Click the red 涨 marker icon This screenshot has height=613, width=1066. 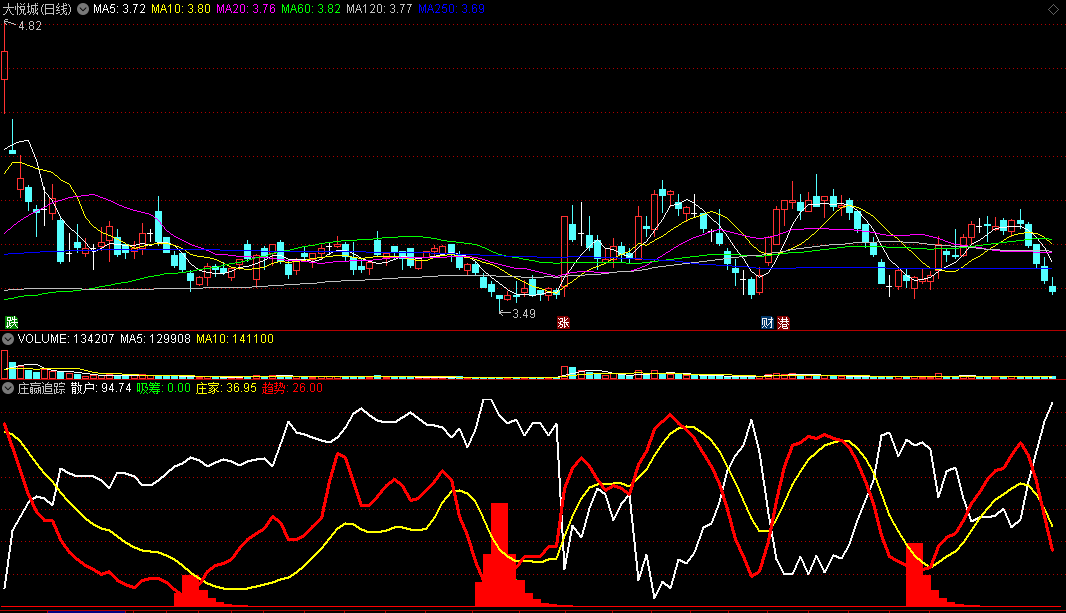pyautogui.click(x=564, y=323)
